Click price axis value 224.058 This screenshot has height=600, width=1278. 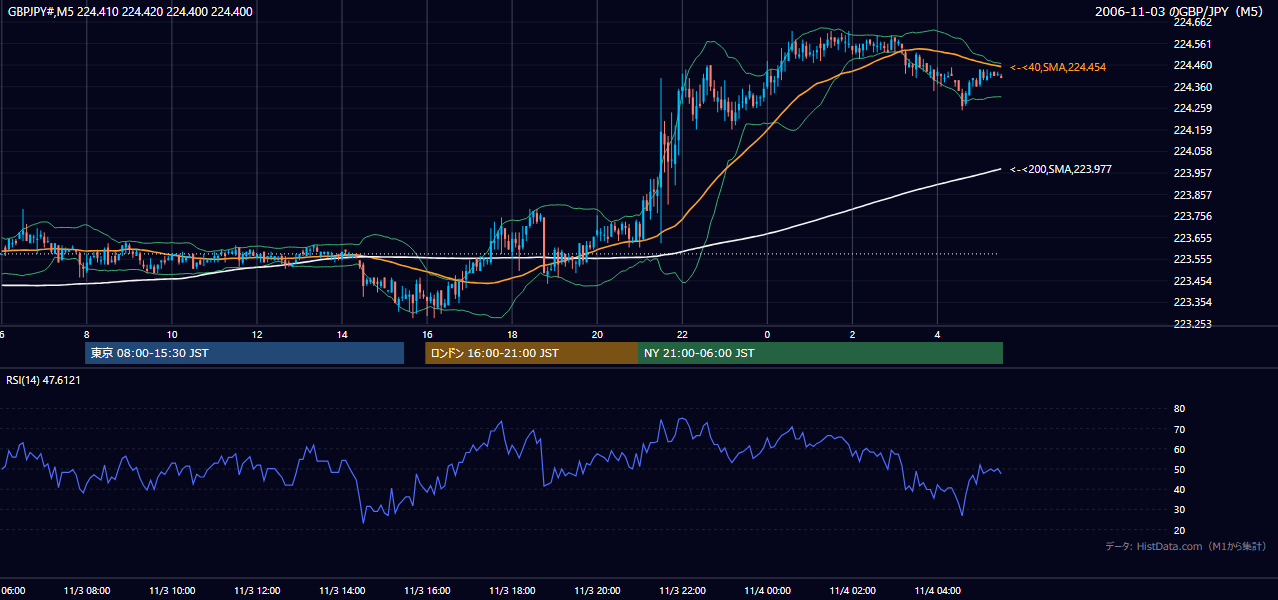(1192, 151)
